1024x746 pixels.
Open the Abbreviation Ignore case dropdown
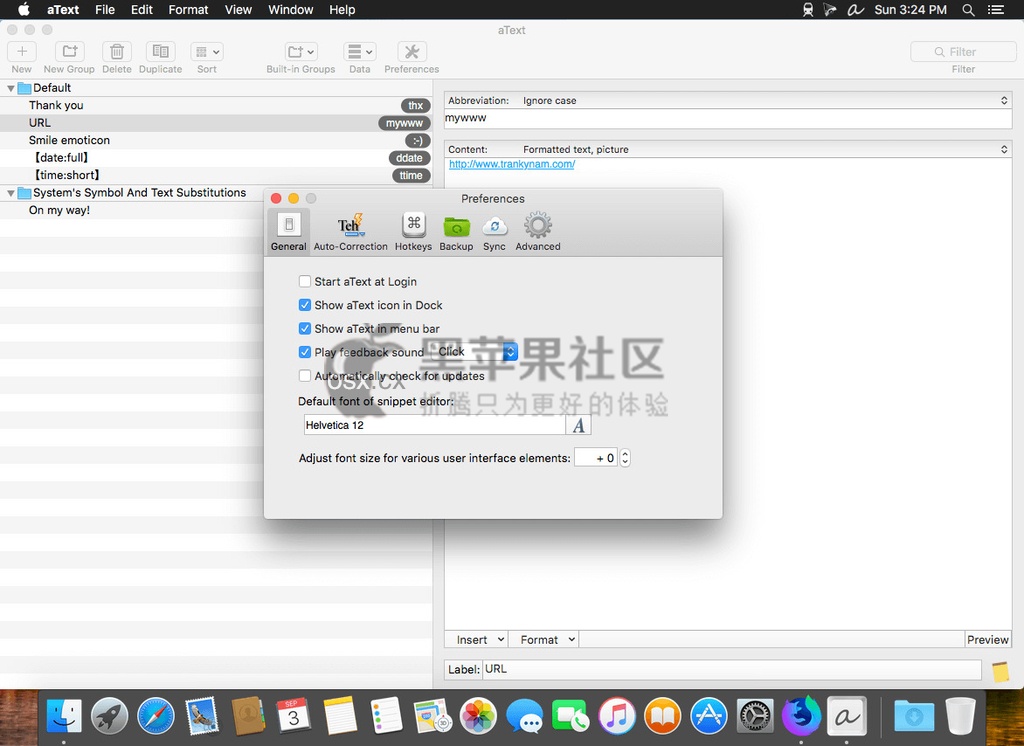pos(728,101)
